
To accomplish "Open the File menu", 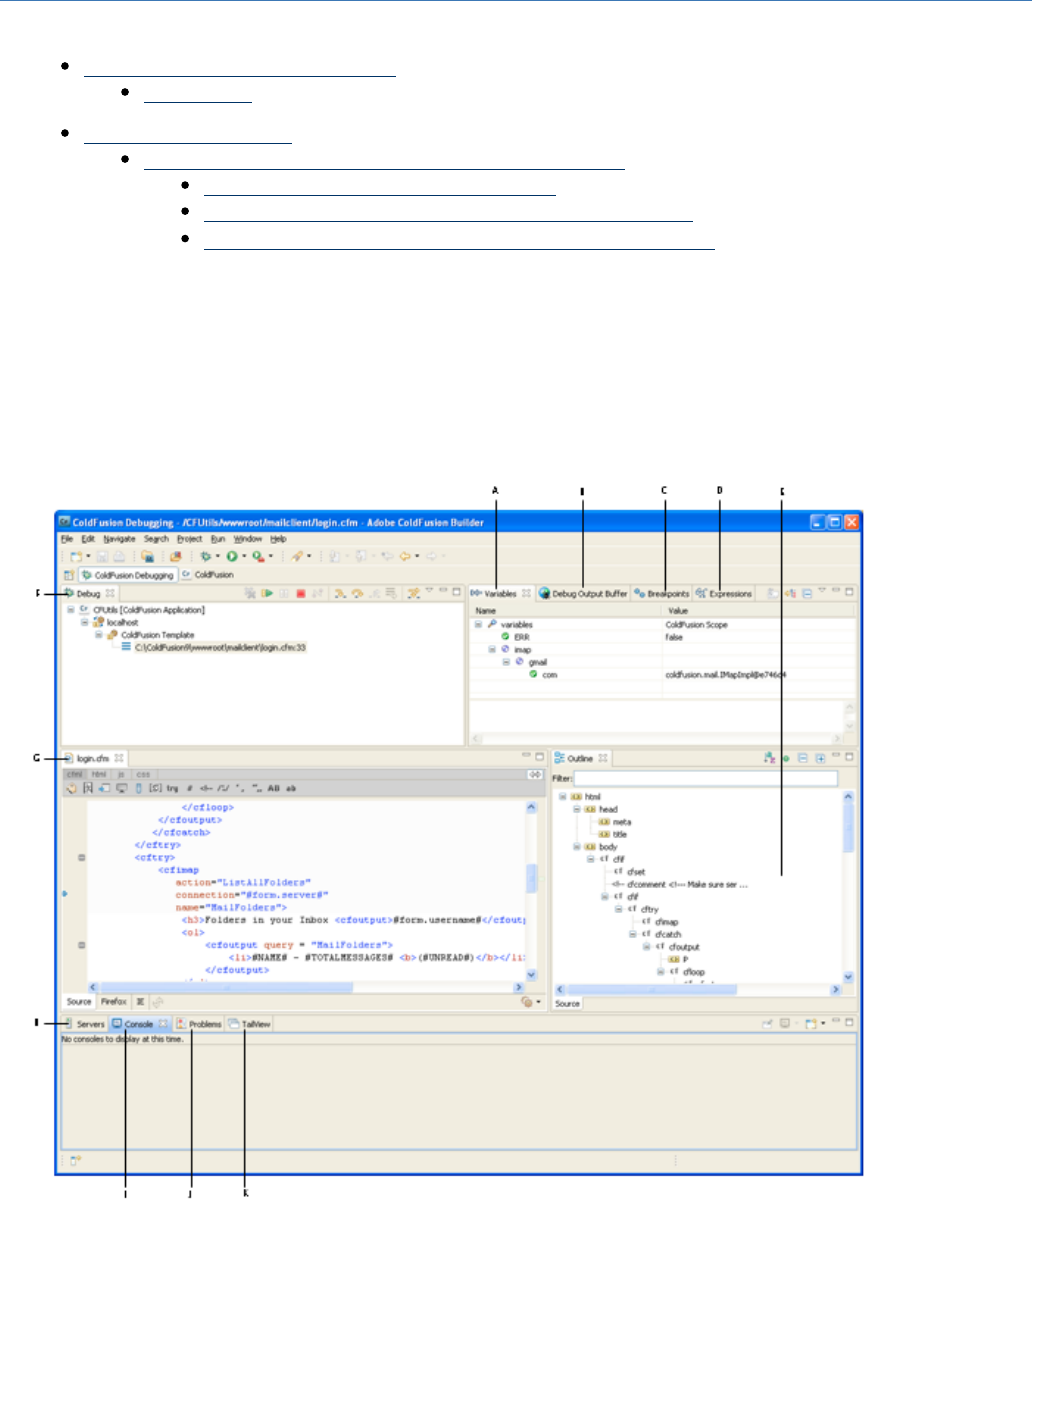I will pyautogui.click(x=67, y=538).
